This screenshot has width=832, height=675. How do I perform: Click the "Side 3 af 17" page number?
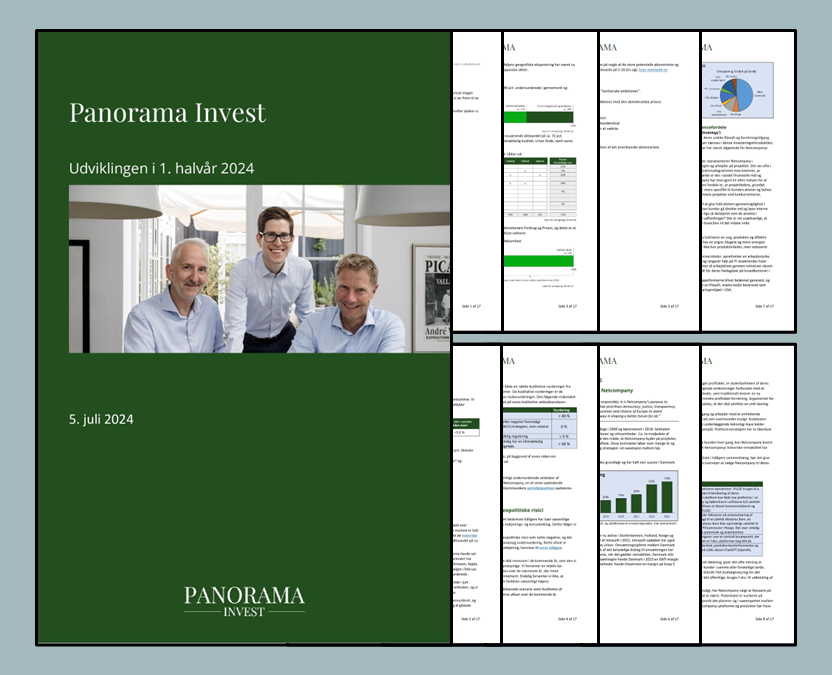point(567,306)
